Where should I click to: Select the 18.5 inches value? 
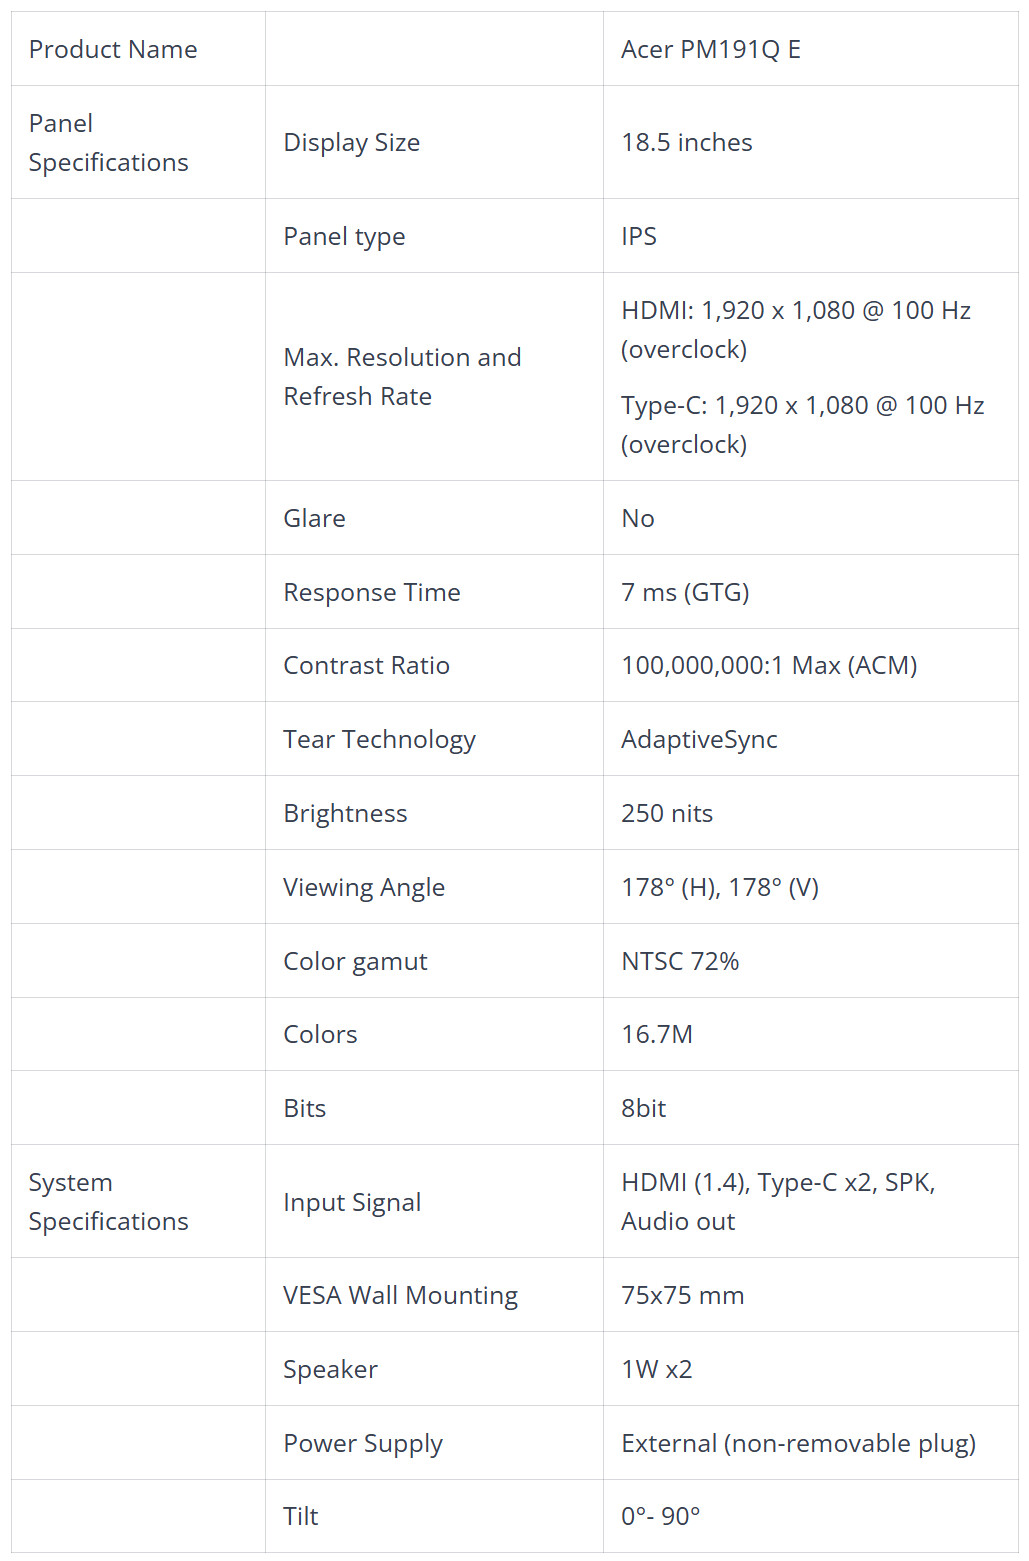coord(687,142)
